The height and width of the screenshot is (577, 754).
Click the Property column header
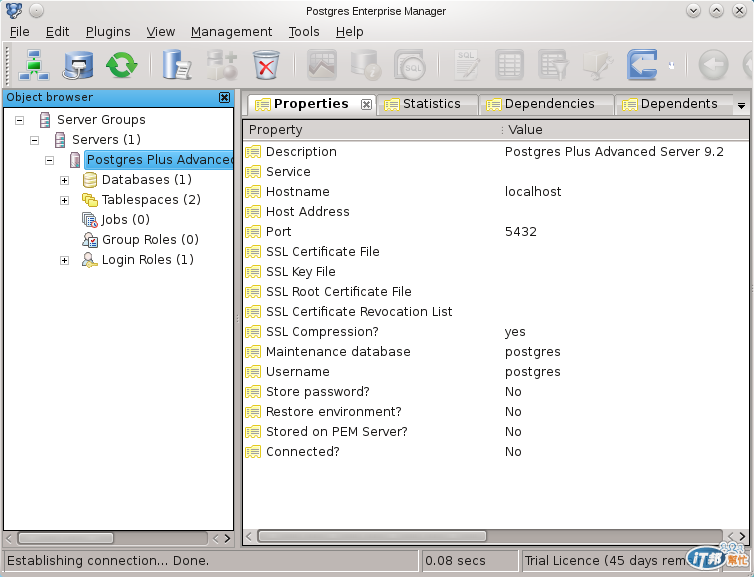pos(371,130)
